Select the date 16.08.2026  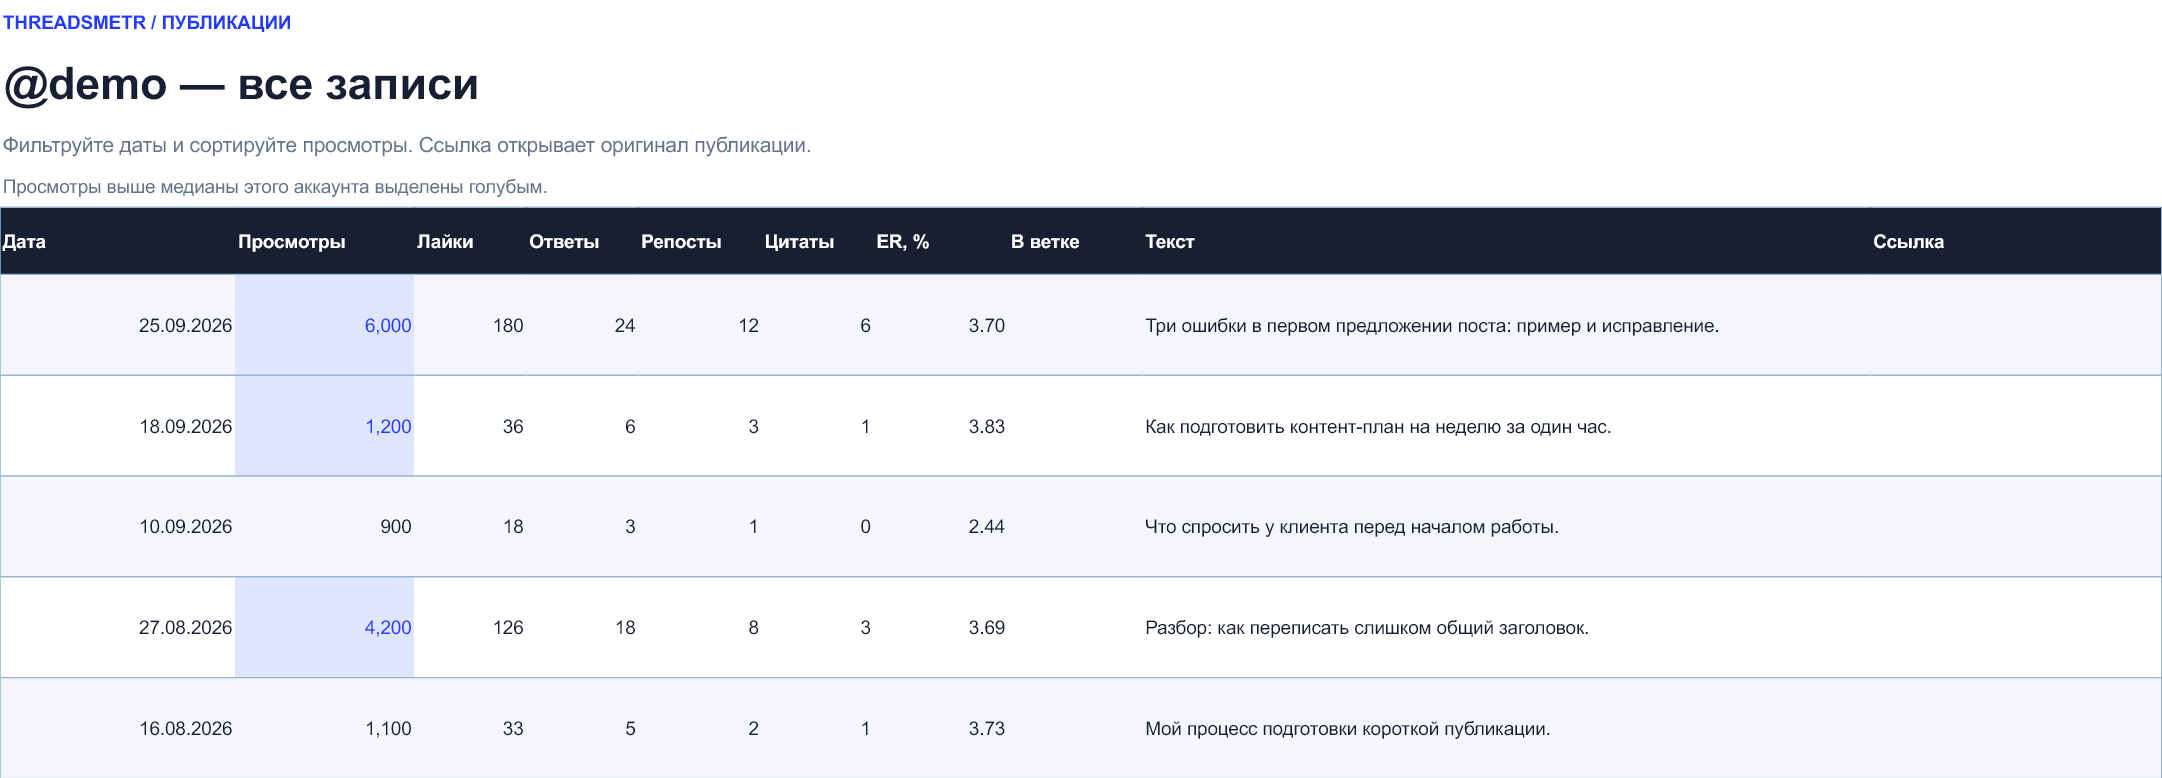pos(185,728)
